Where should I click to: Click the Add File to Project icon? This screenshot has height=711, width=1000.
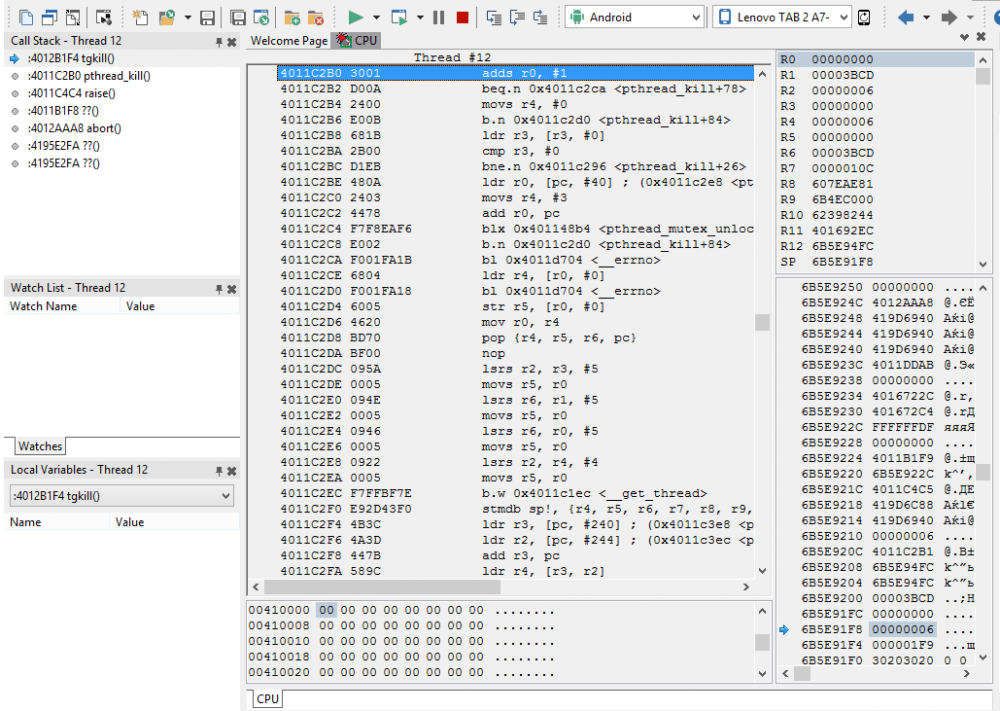pyautogui.click(x=292, y=17)
